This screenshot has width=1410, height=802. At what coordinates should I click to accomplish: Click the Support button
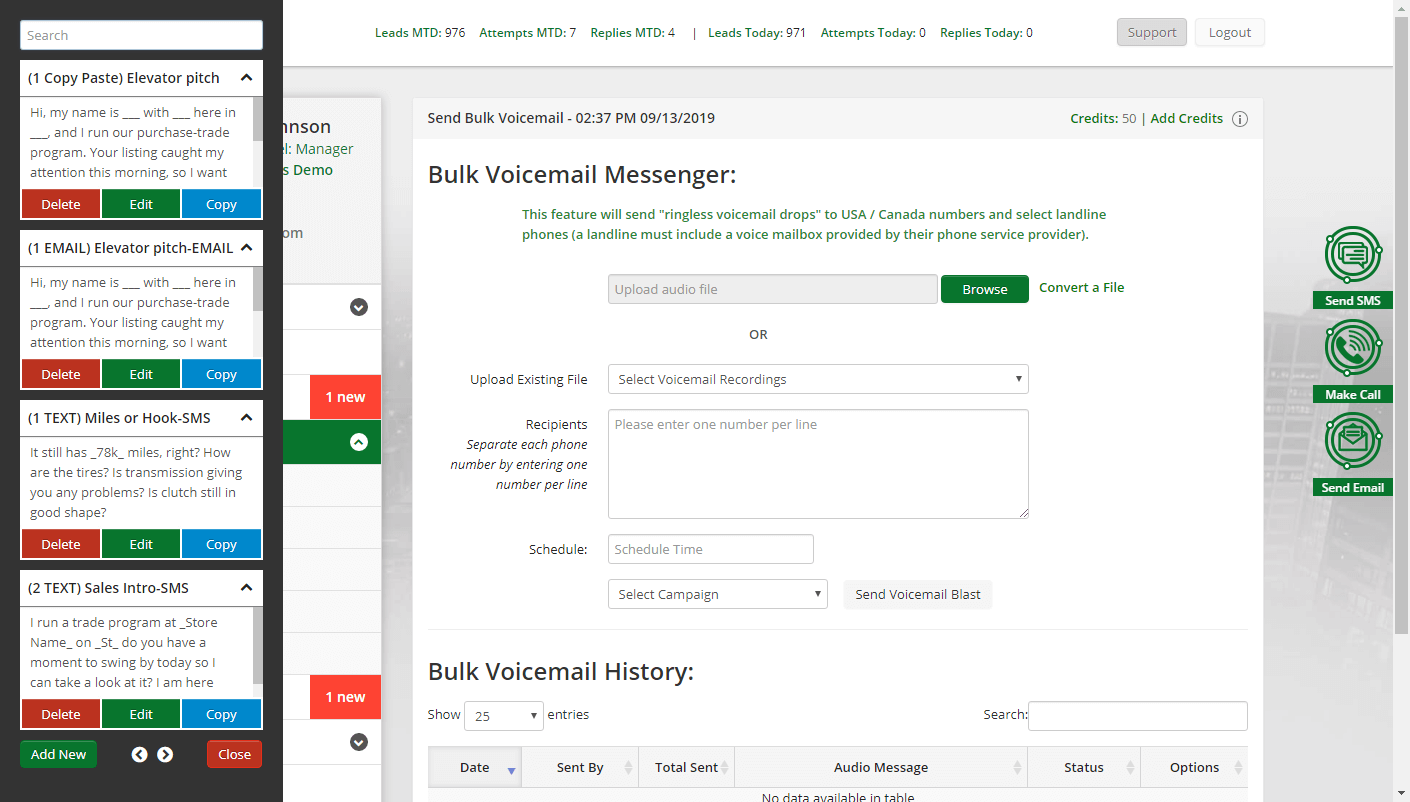pyautogui.click(x=1152, y=32)
